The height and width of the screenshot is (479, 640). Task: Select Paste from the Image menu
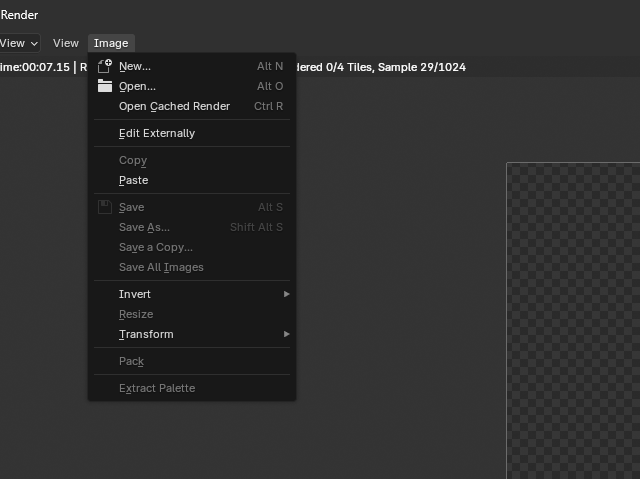point(192,180)
